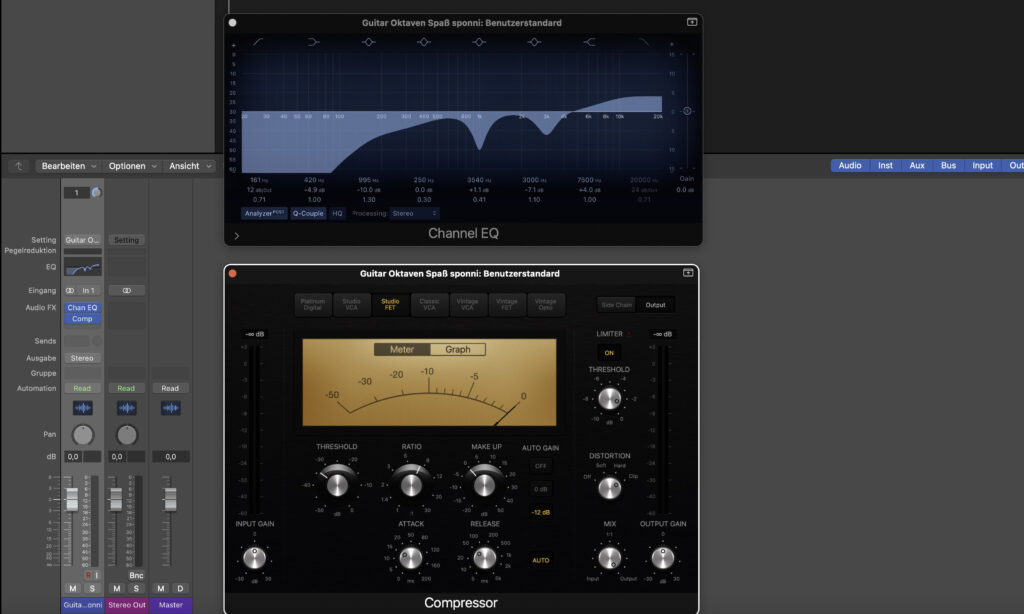Select the Platinum Digital compressor model
The height and width of the screenshot is (614, 1024).
point(313,304)
